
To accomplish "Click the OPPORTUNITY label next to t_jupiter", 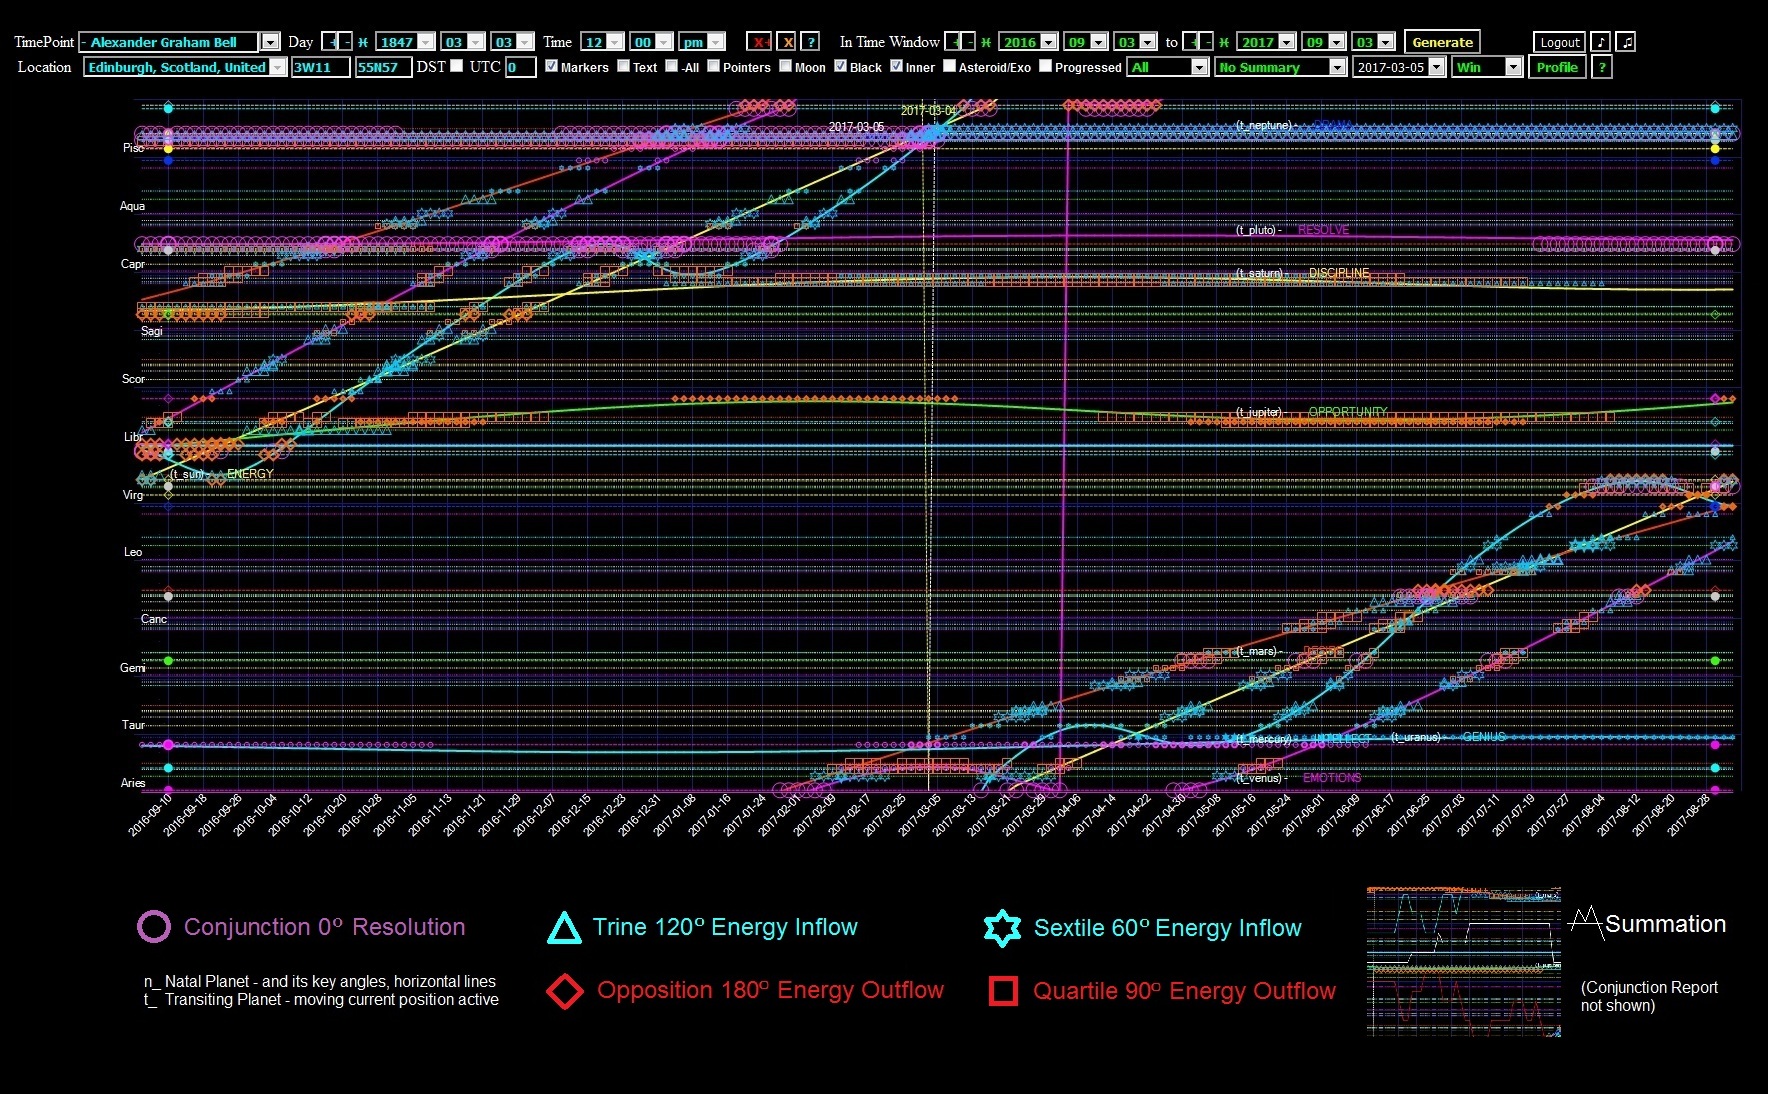I will [x=1347, y=412].
